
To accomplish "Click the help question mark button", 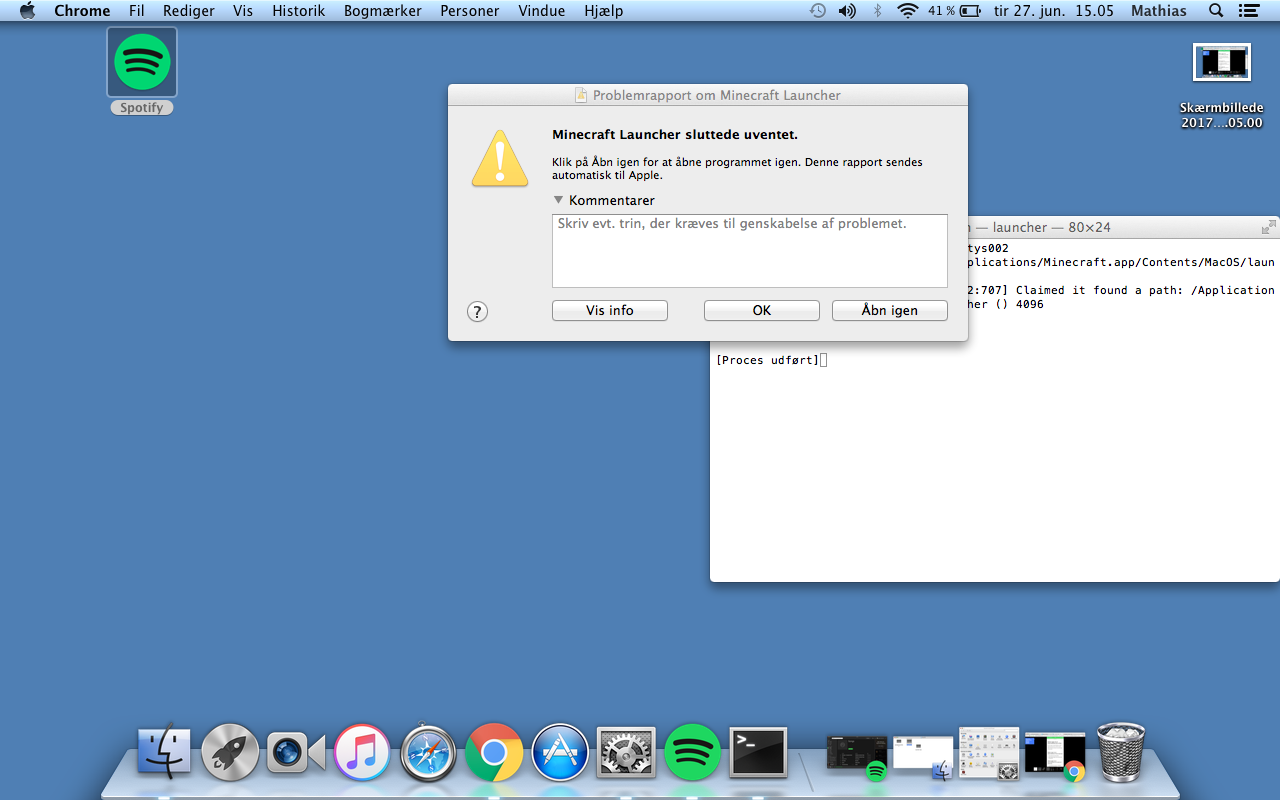I will click(478, 311).
